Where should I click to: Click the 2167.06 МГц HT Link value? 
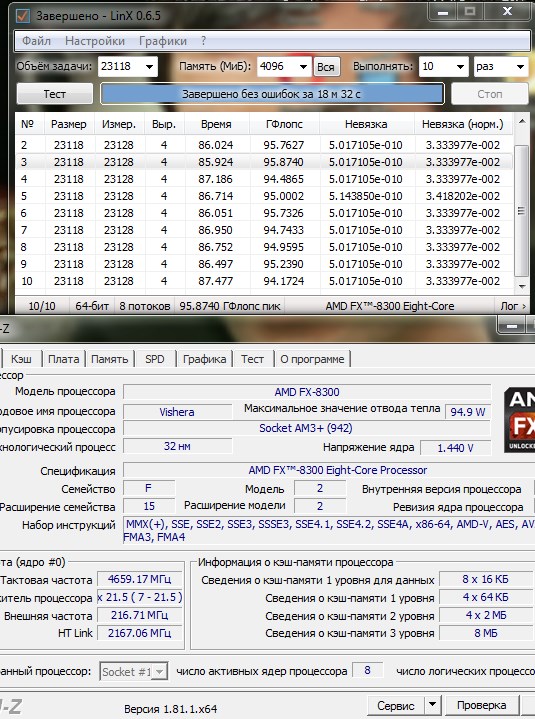click(x=139, y=633)
